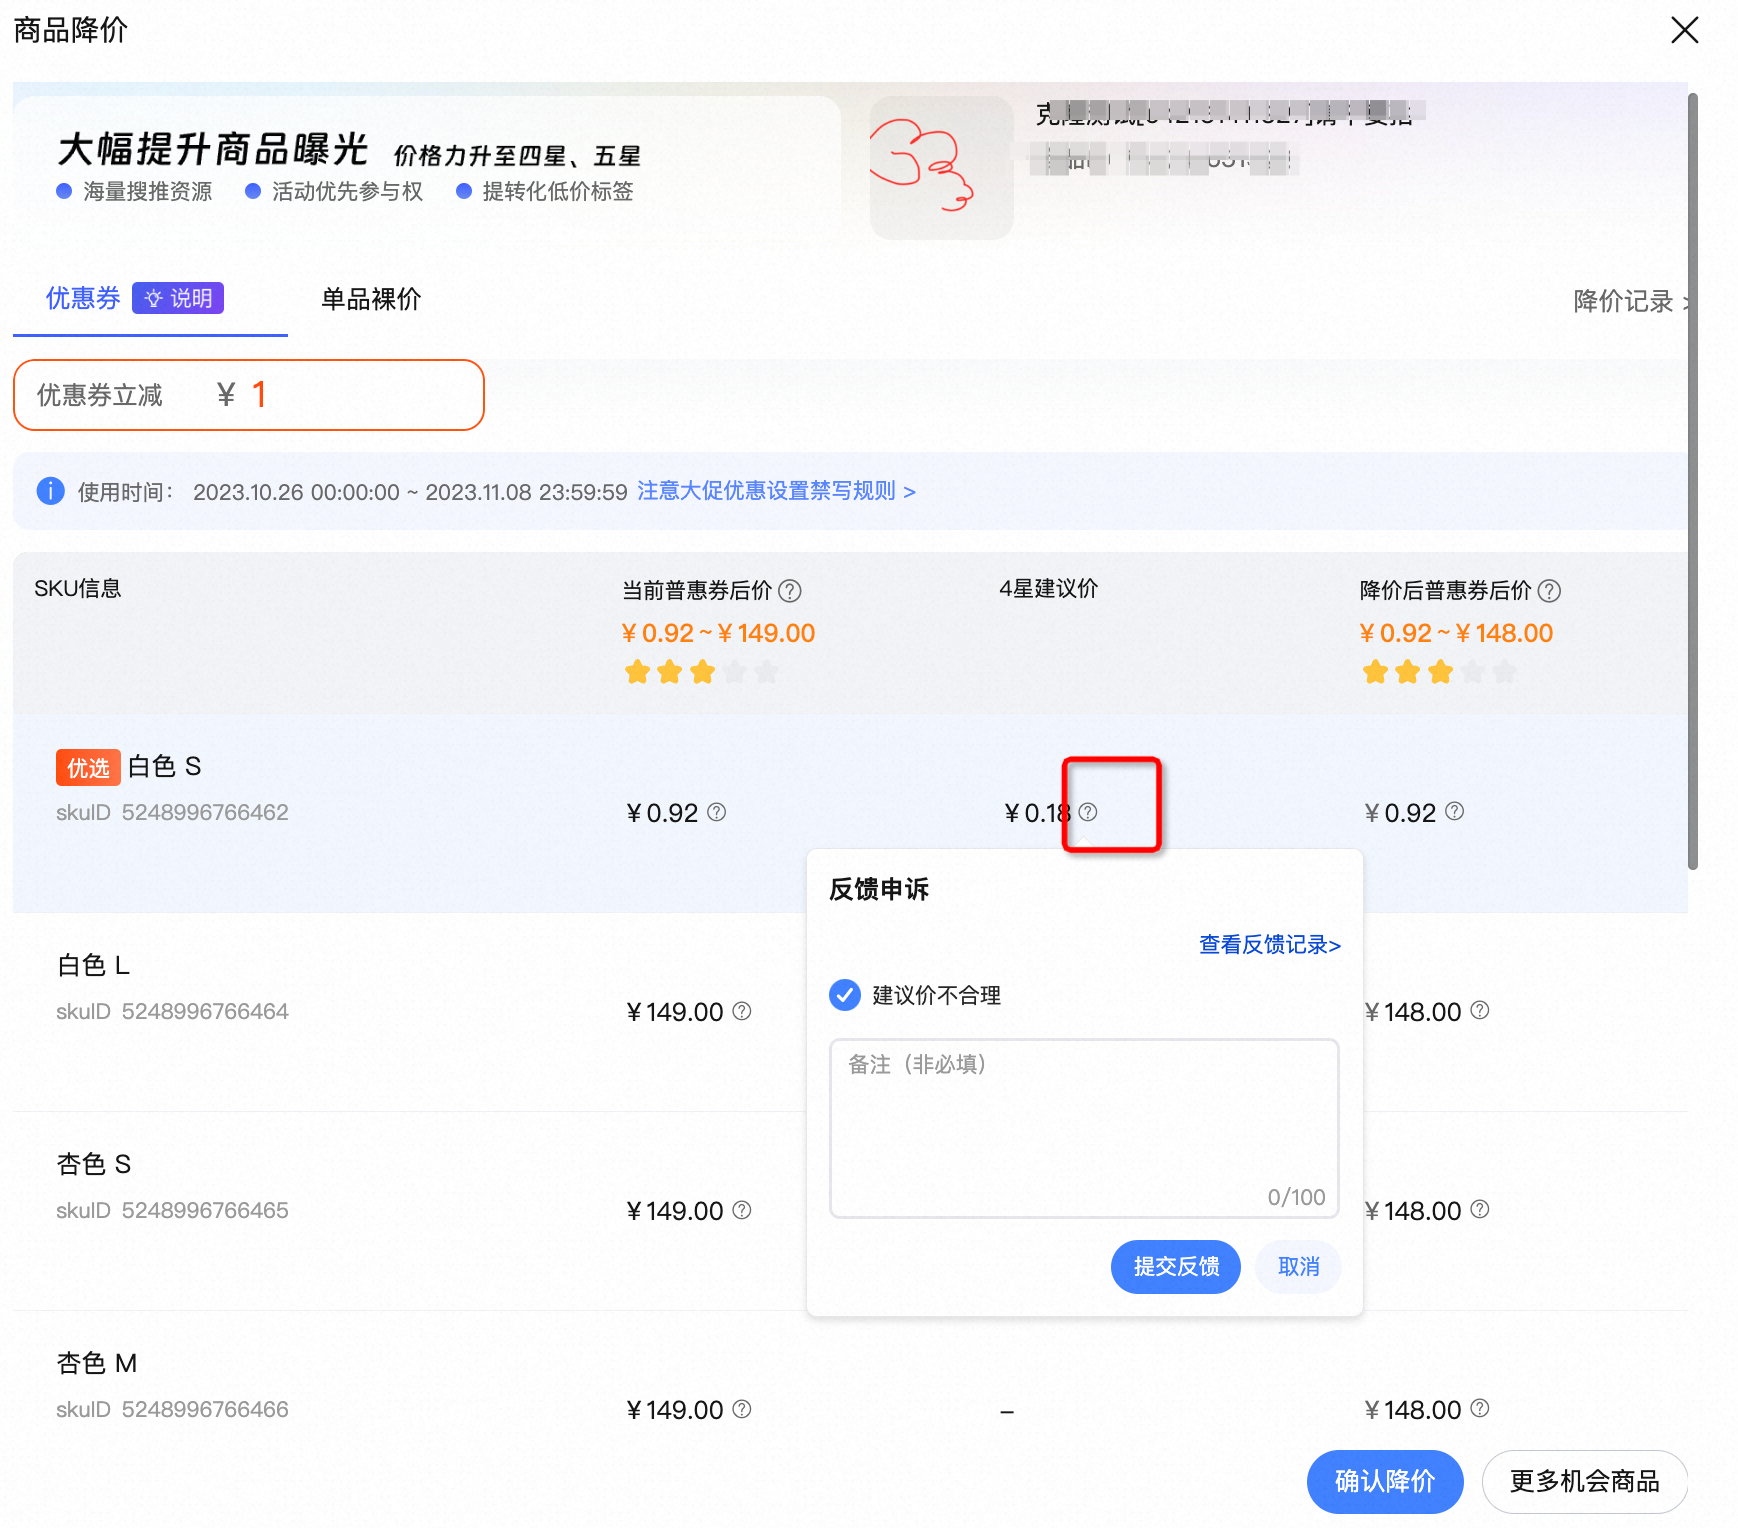
Task: Focus the 备注（非必填）text area
Action: [x=1084, y=1128]
